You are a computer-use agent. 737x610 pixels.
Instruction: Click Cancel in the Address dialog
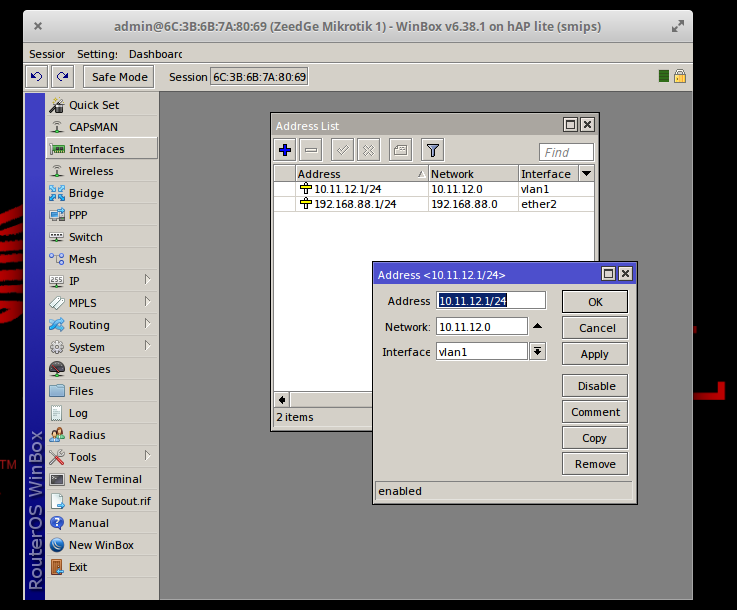pyautogui.click(x=595, y=328)
